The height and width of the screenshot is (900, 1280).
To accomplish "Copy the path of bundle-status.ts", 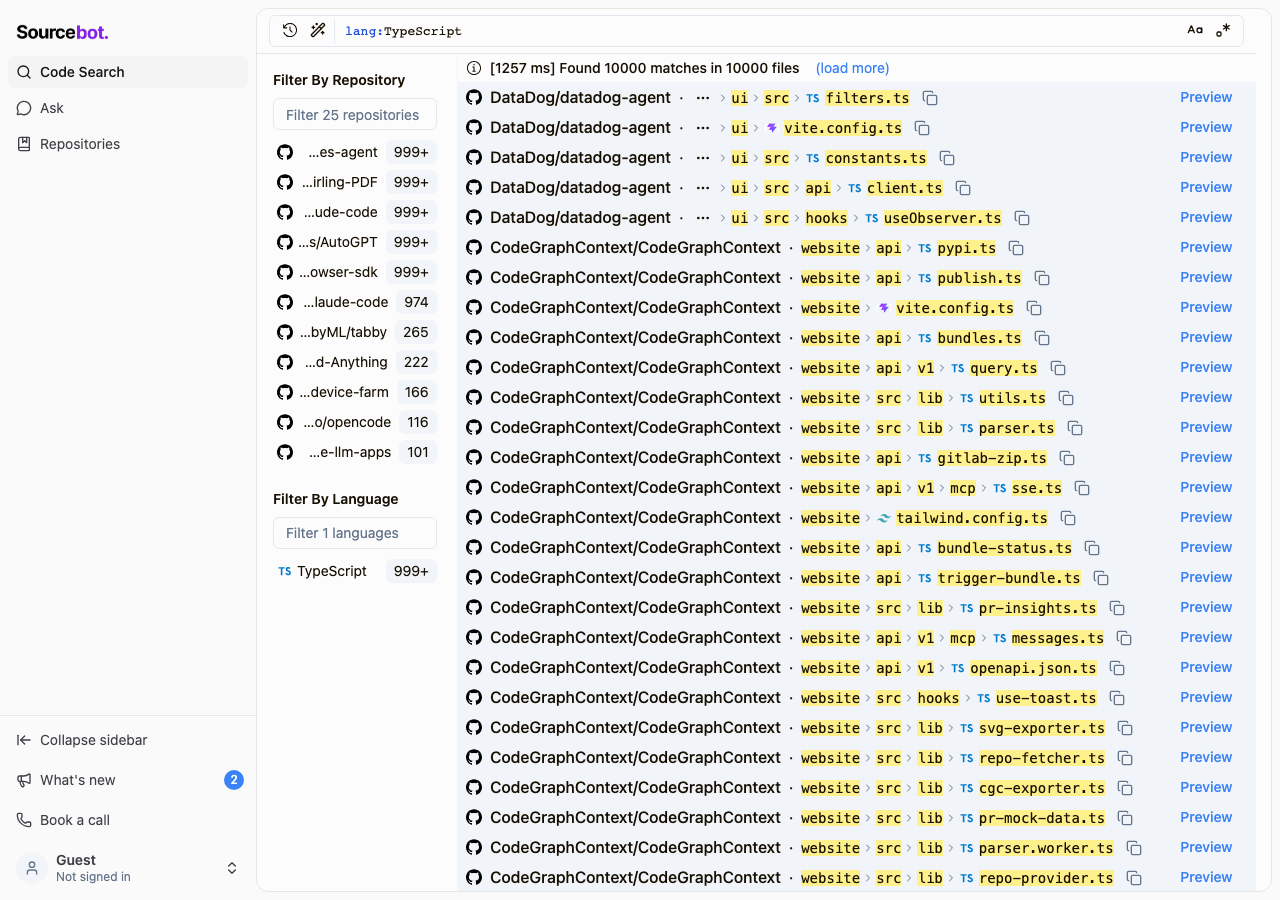I will (1092, 548).
